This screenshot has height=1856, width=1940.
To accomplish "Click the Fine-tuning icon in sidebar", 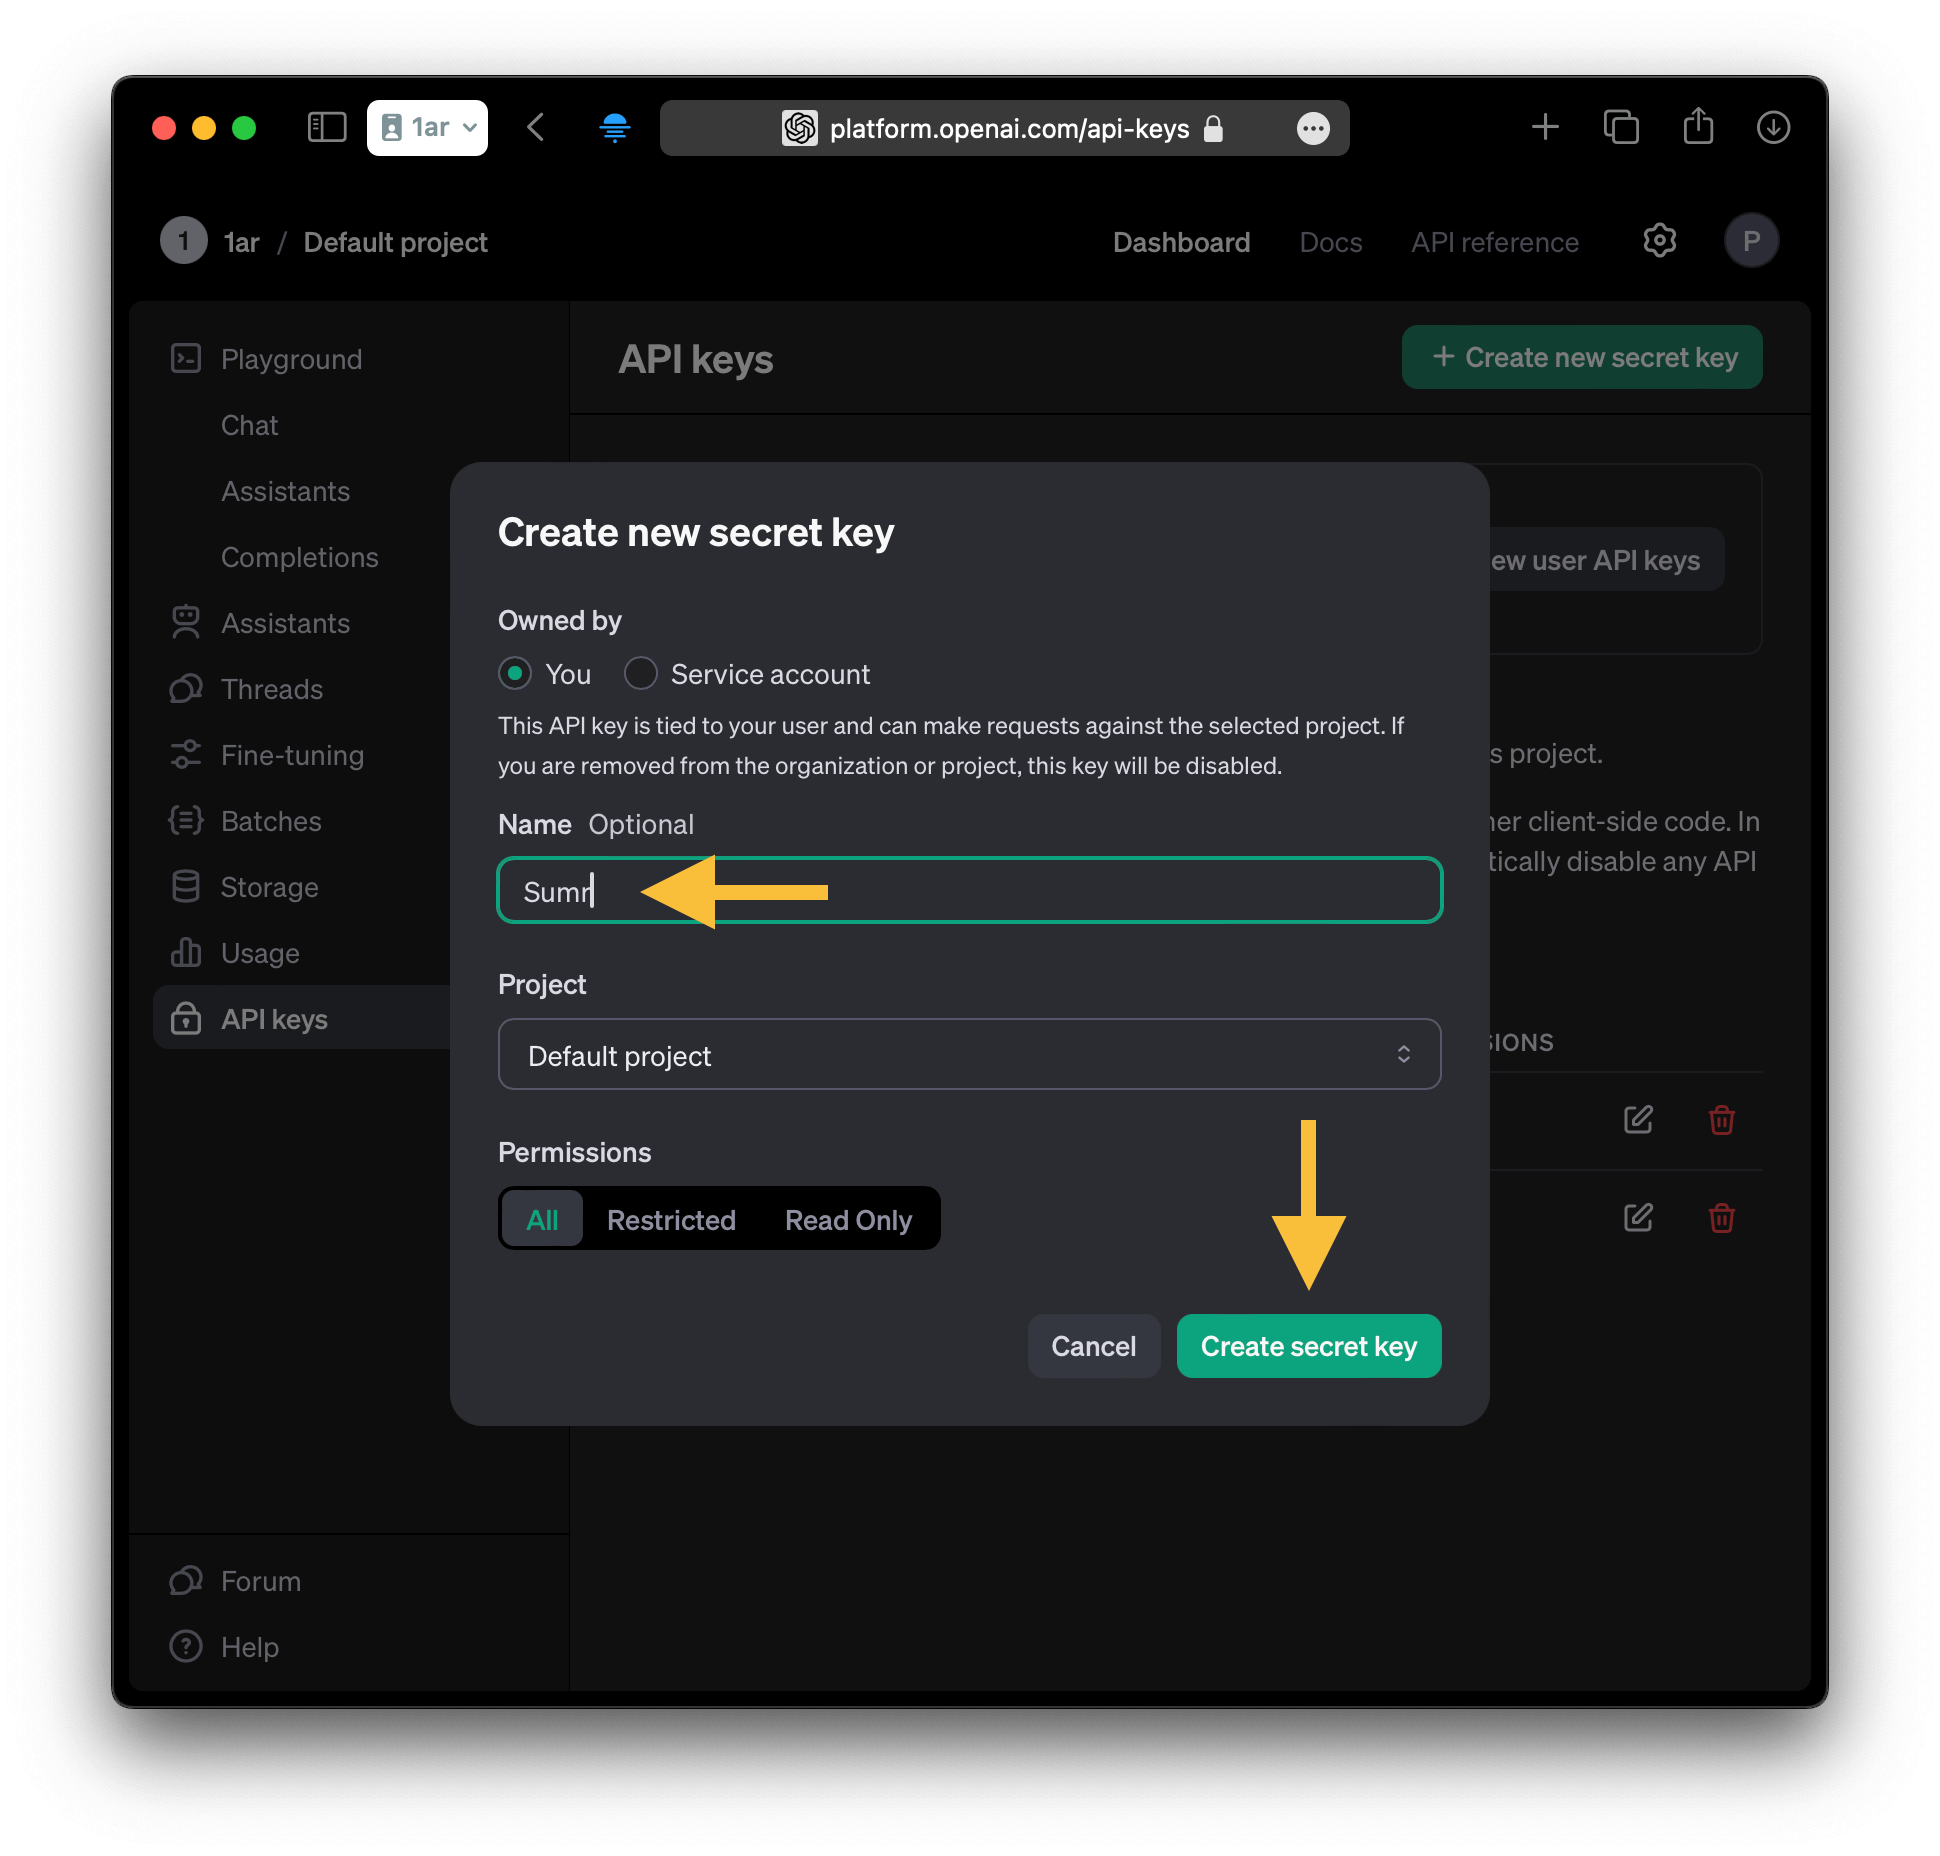I will (185, 755).
